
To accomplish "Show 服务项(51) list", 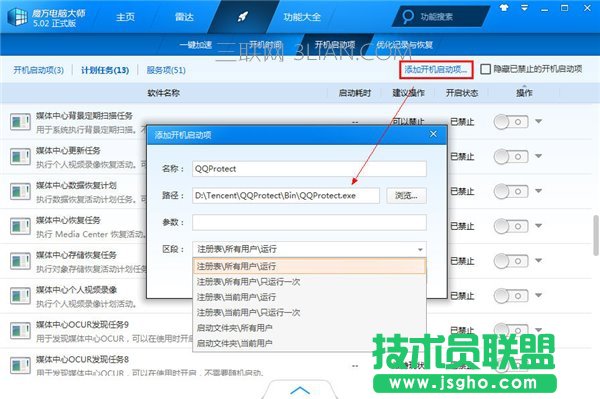I will 166,70.
